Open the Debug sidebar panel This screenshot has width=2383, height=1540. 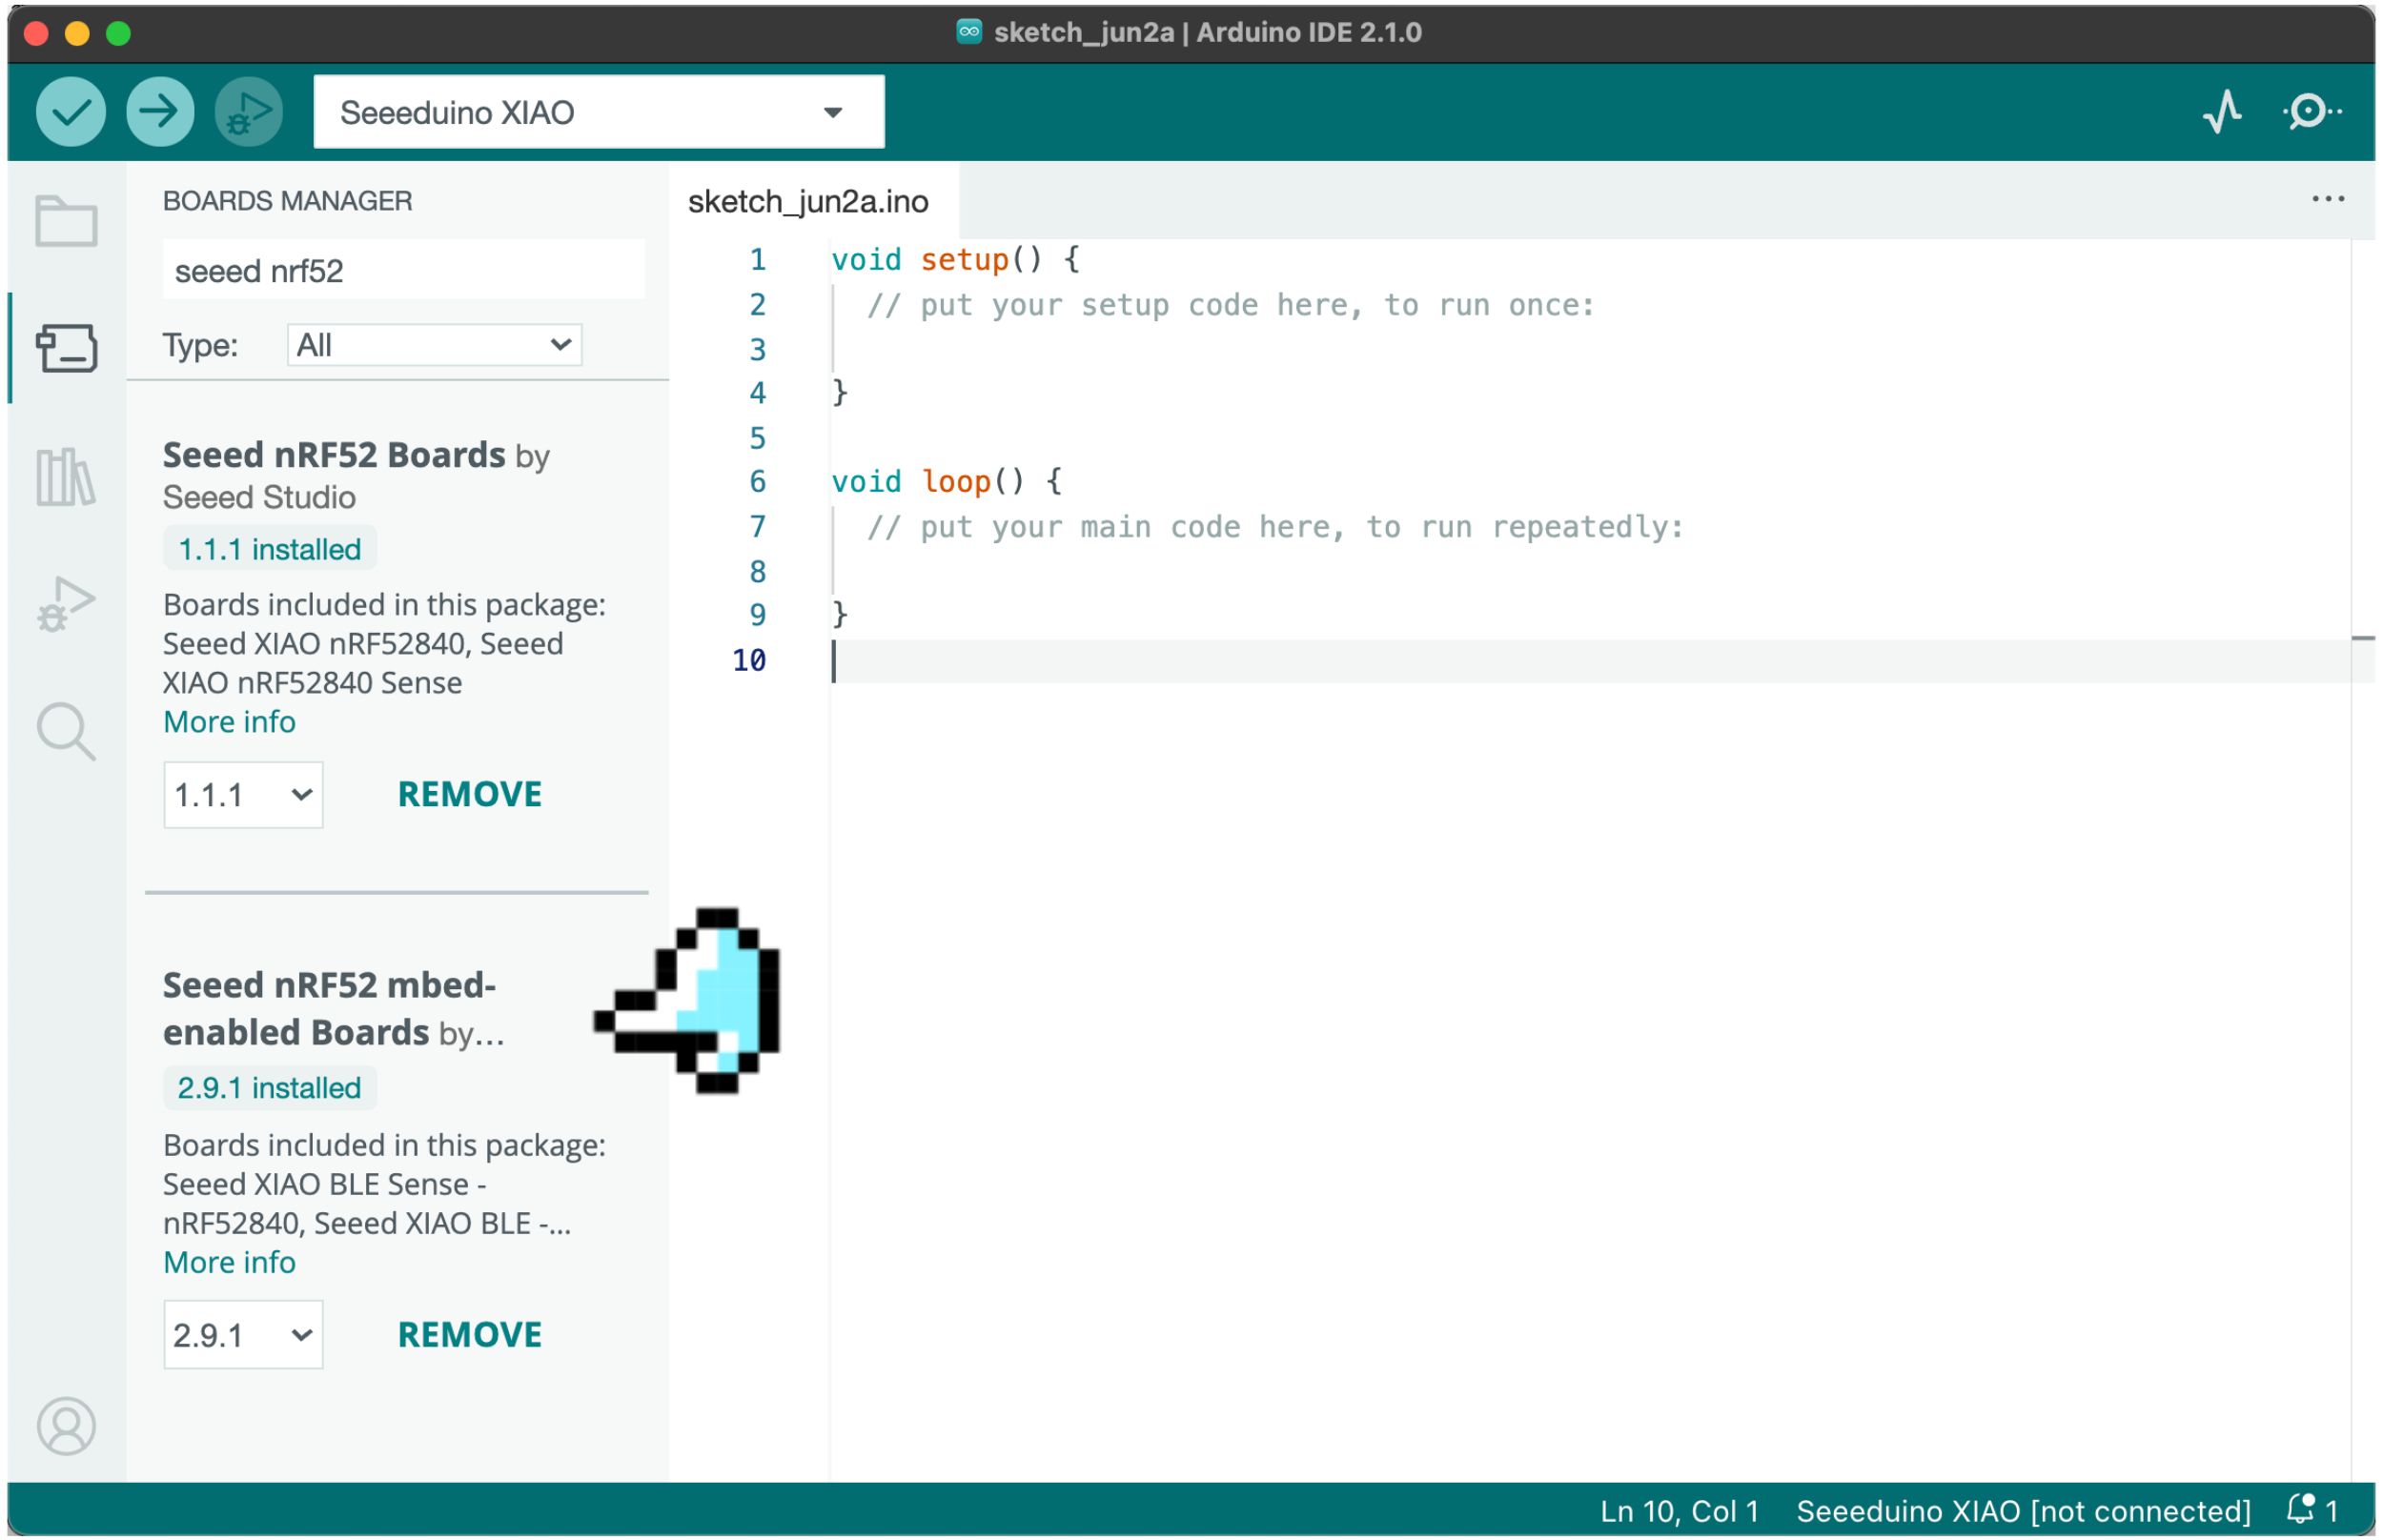tap(66, 604)
